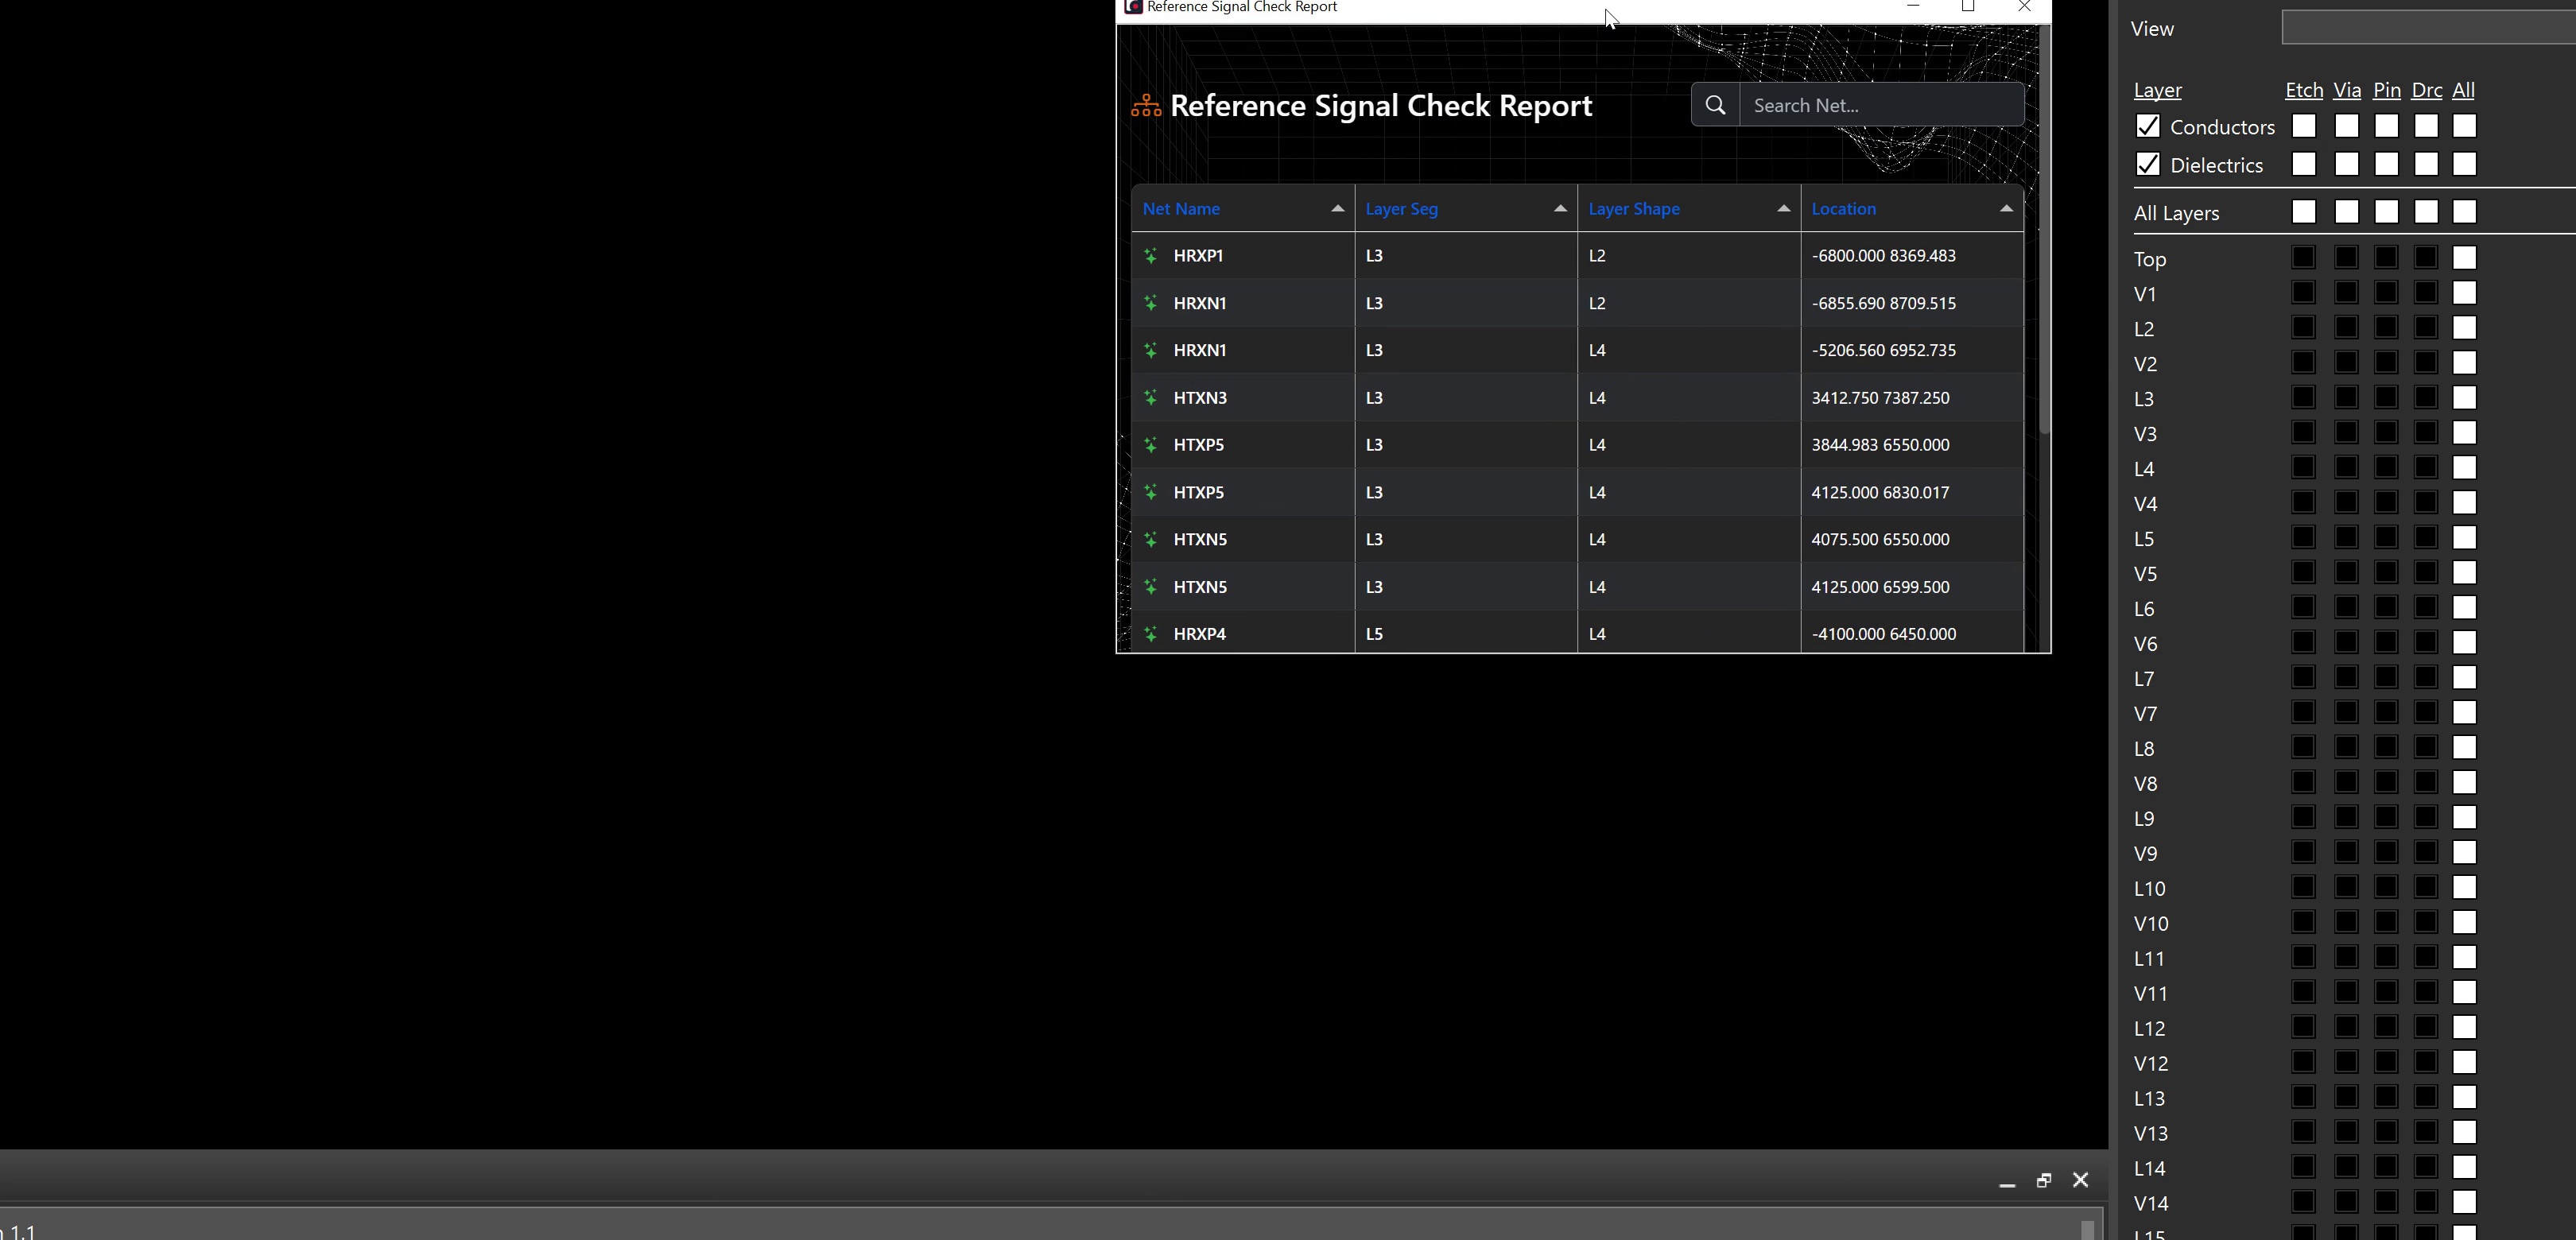Click the orange hierarchy icon beside report title
Viewport: 2576px width, 1240px height.
coord(1146,105)
